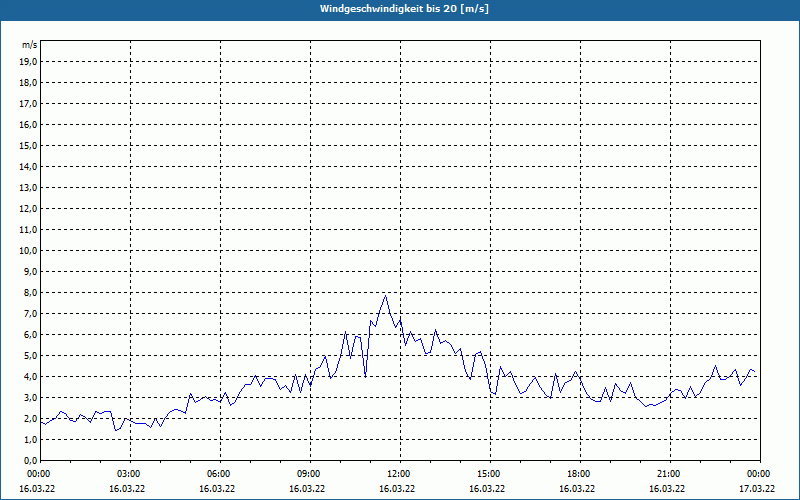Pick the 16,0 y-axis label

pos(28,124)
